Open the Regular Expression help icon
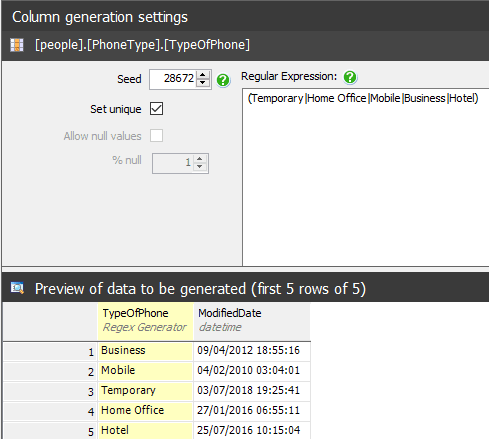Image resolution: width=489 pixels, height=439 pixels. coord(350,77)
